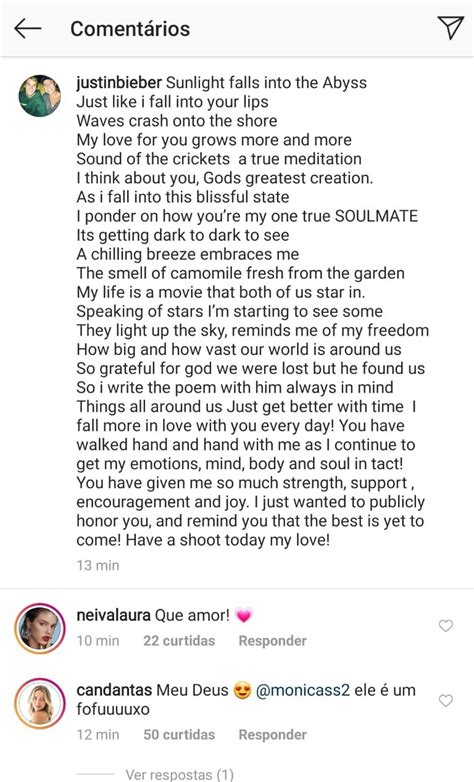View the 22 curtidas likes list
Viewport: 474px width, 782px height.
click(x=179, y=640)
